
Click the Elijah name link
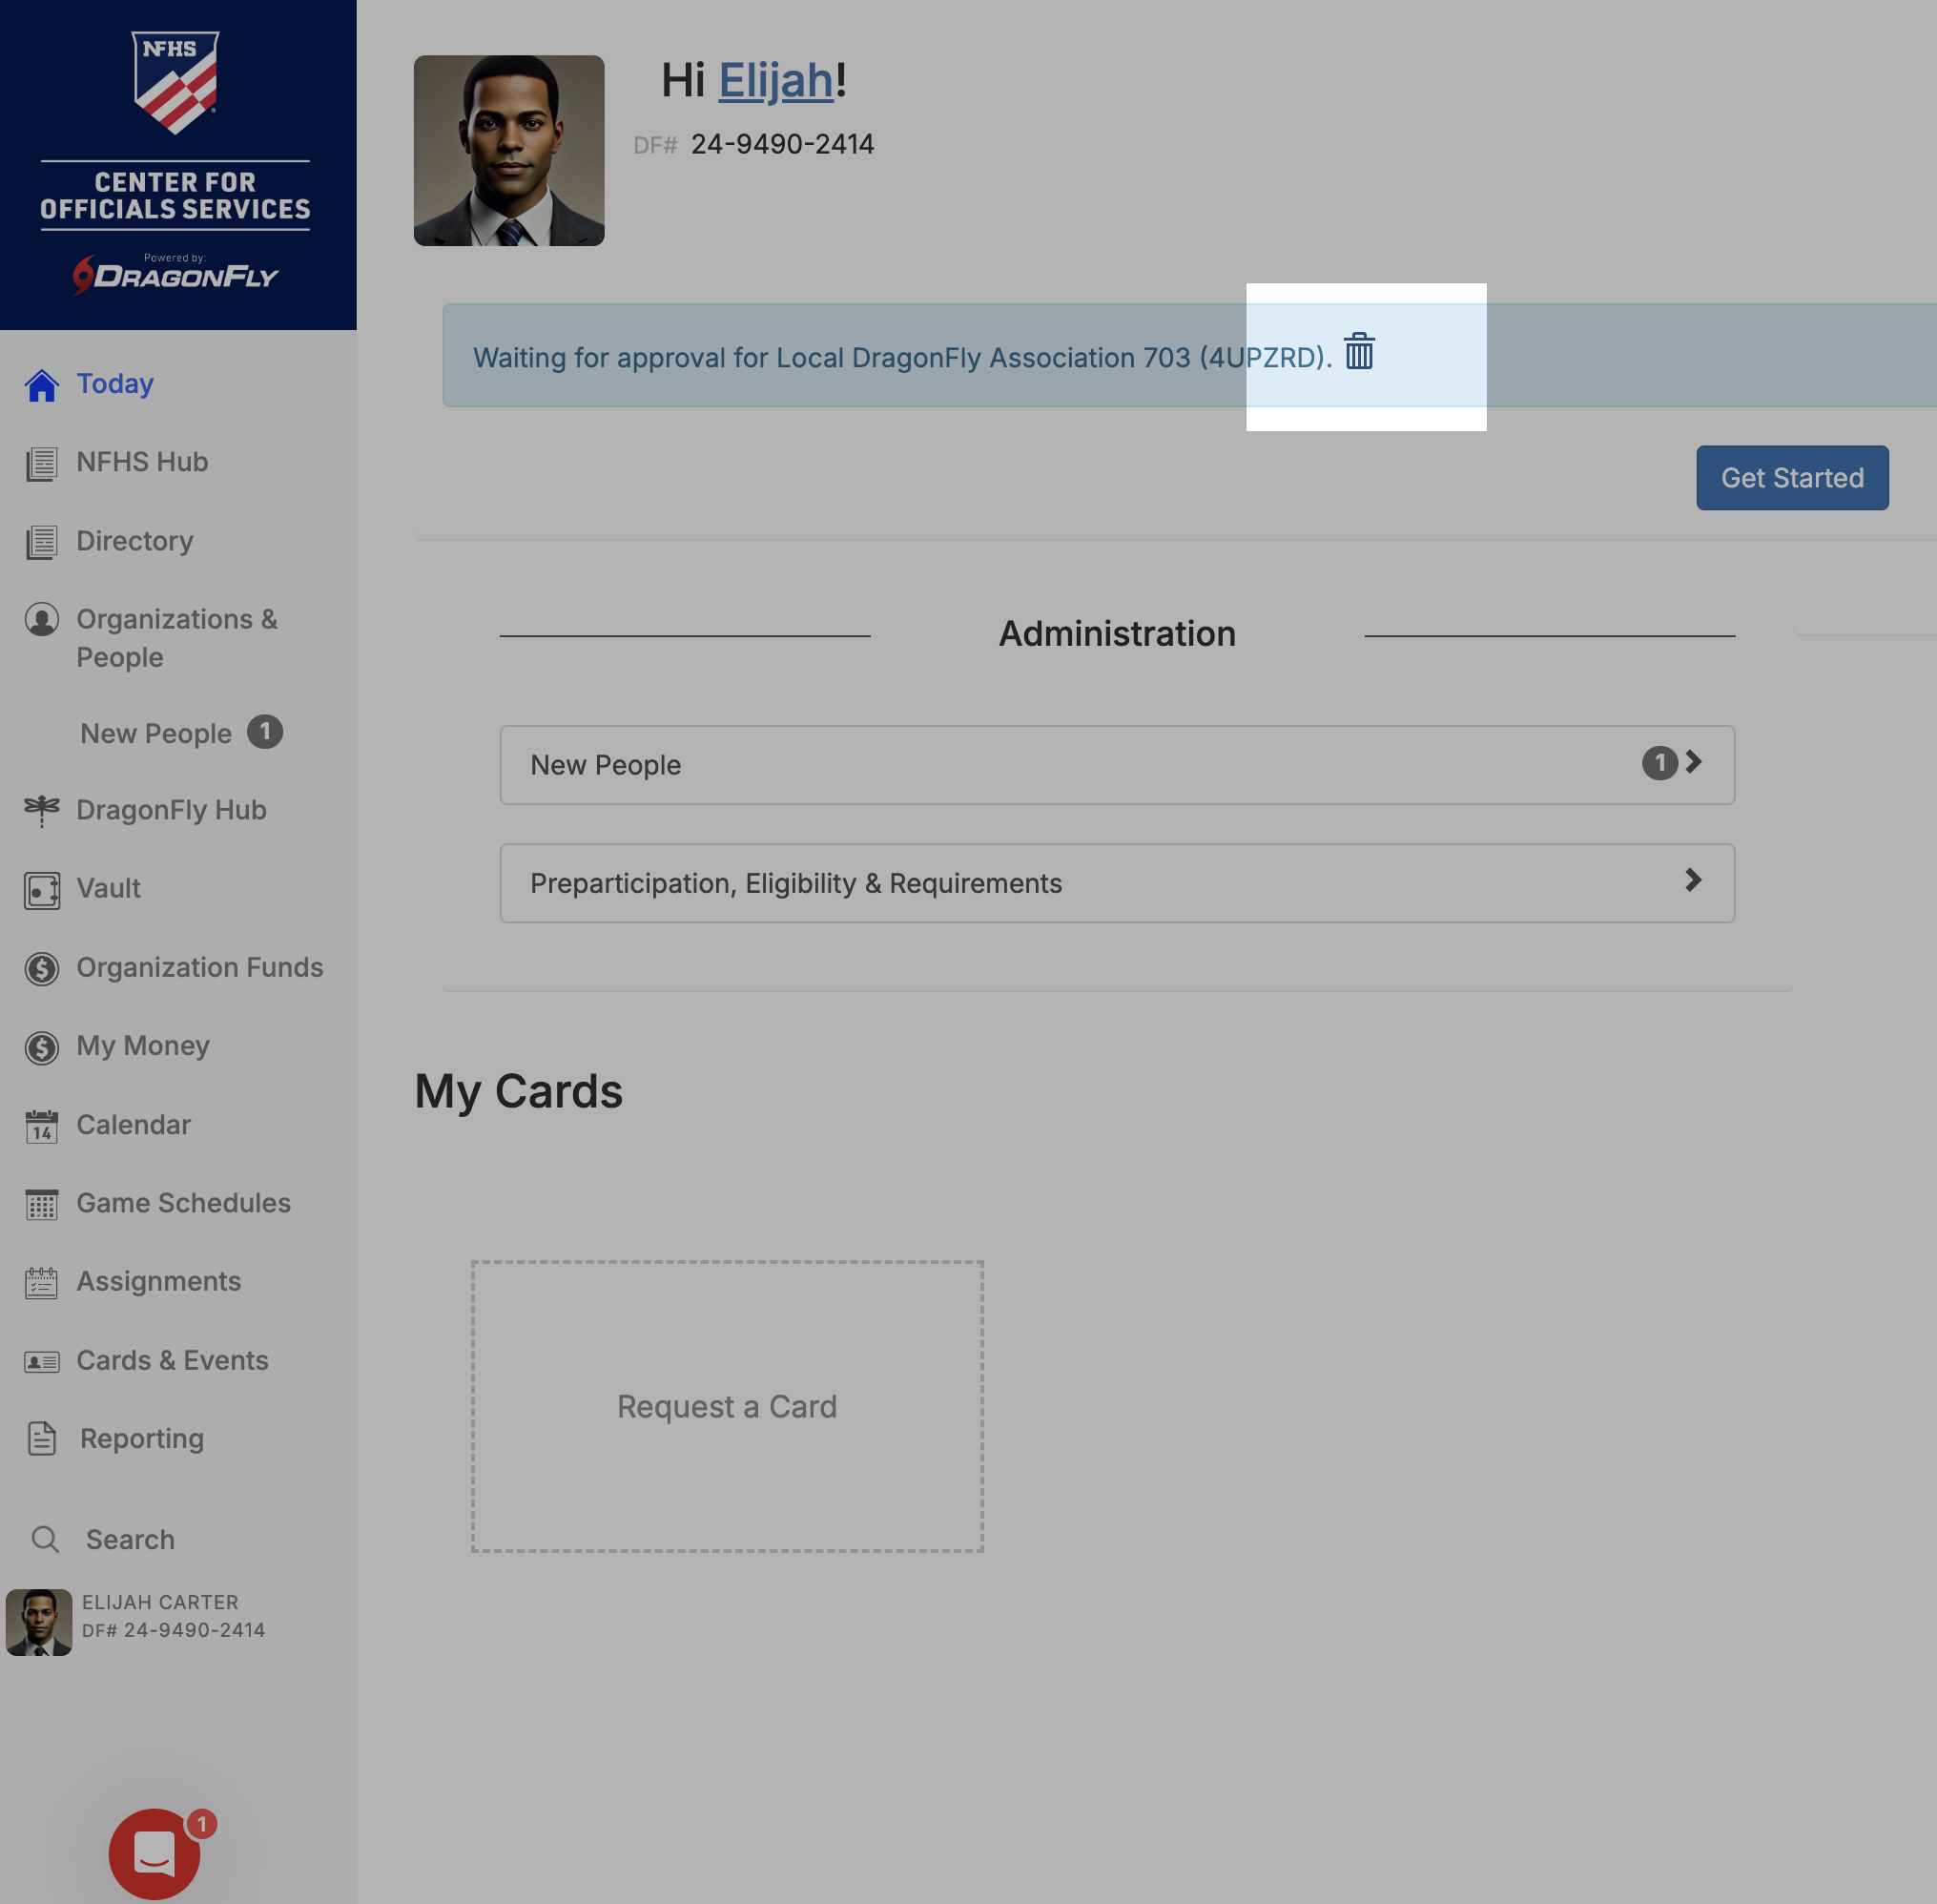[775, 81]
